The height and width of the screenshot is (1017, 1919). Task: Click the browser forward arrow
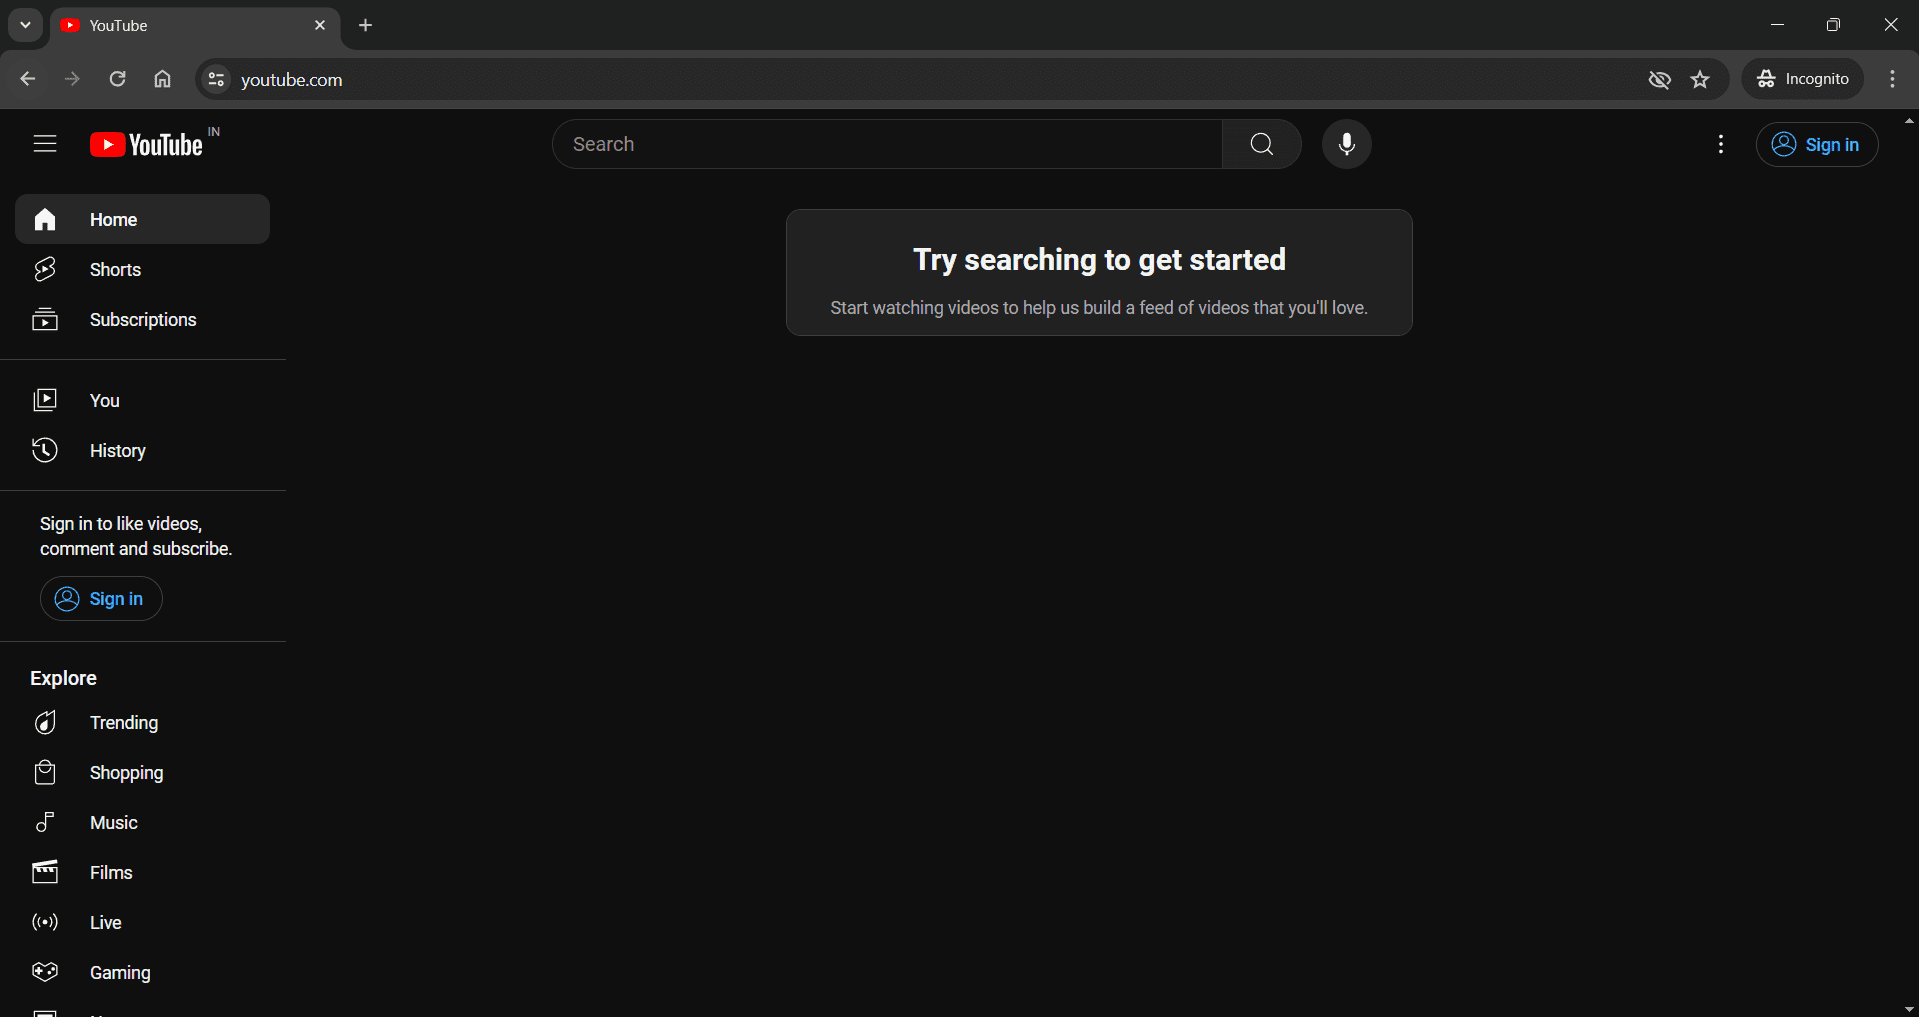click(x=72, y=79)
